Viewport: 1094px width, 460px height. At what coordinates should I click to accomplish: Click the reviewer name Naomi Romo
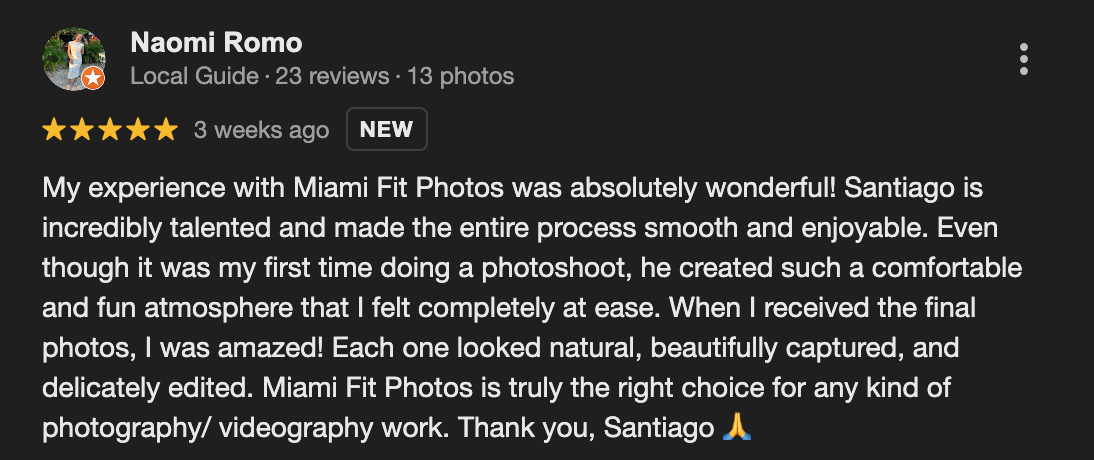(x=216, y=43)
